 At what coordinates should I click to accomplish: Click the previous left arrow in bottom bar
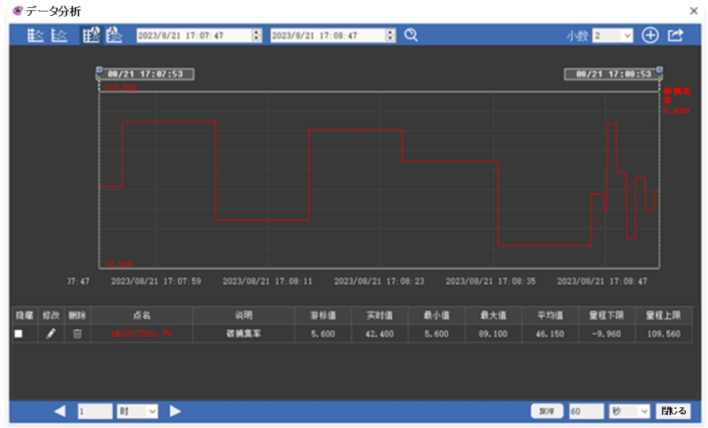59,411
